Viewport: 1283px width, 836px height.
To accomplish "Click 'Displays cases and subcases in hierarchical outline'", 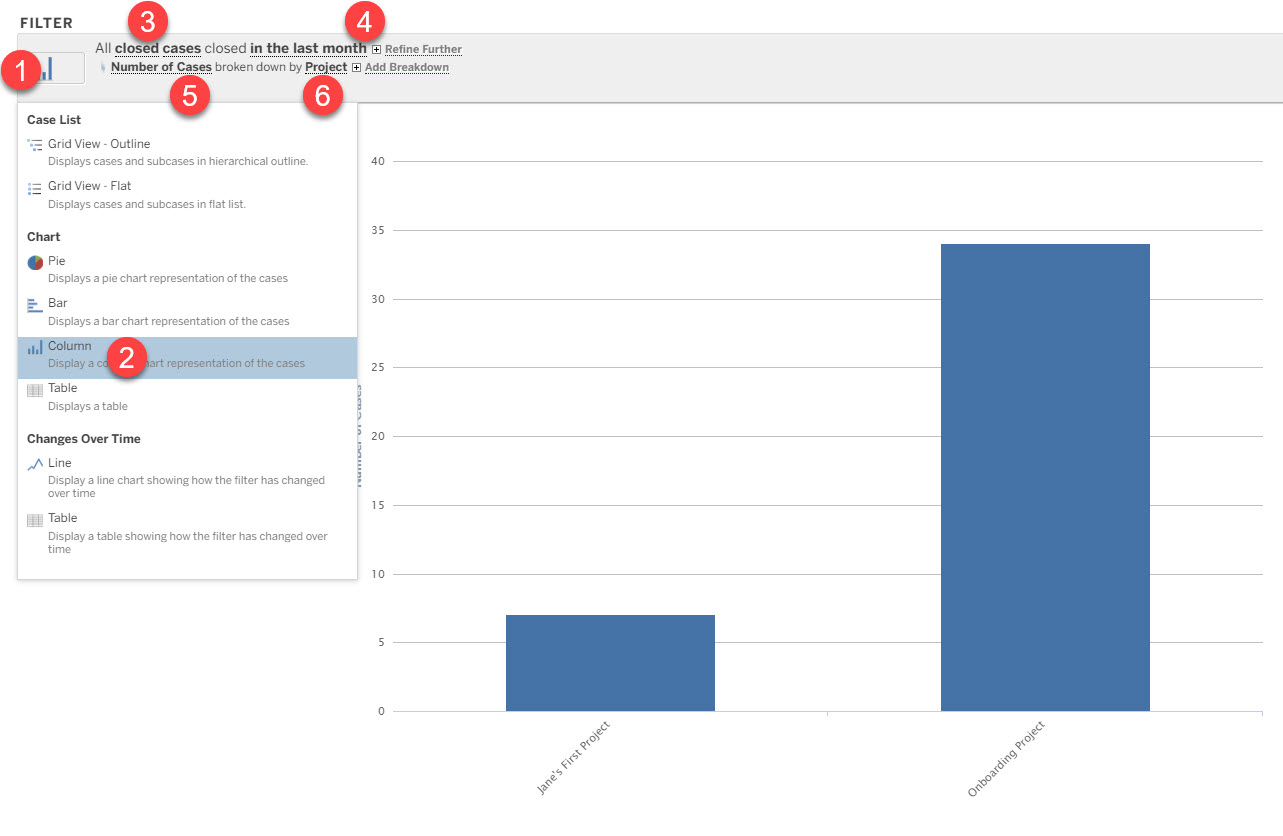I will (x=178, y=161).
